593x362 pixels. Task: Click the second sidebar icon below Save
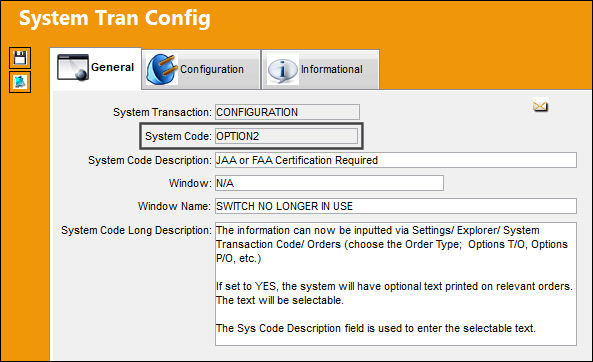[20, 82]
